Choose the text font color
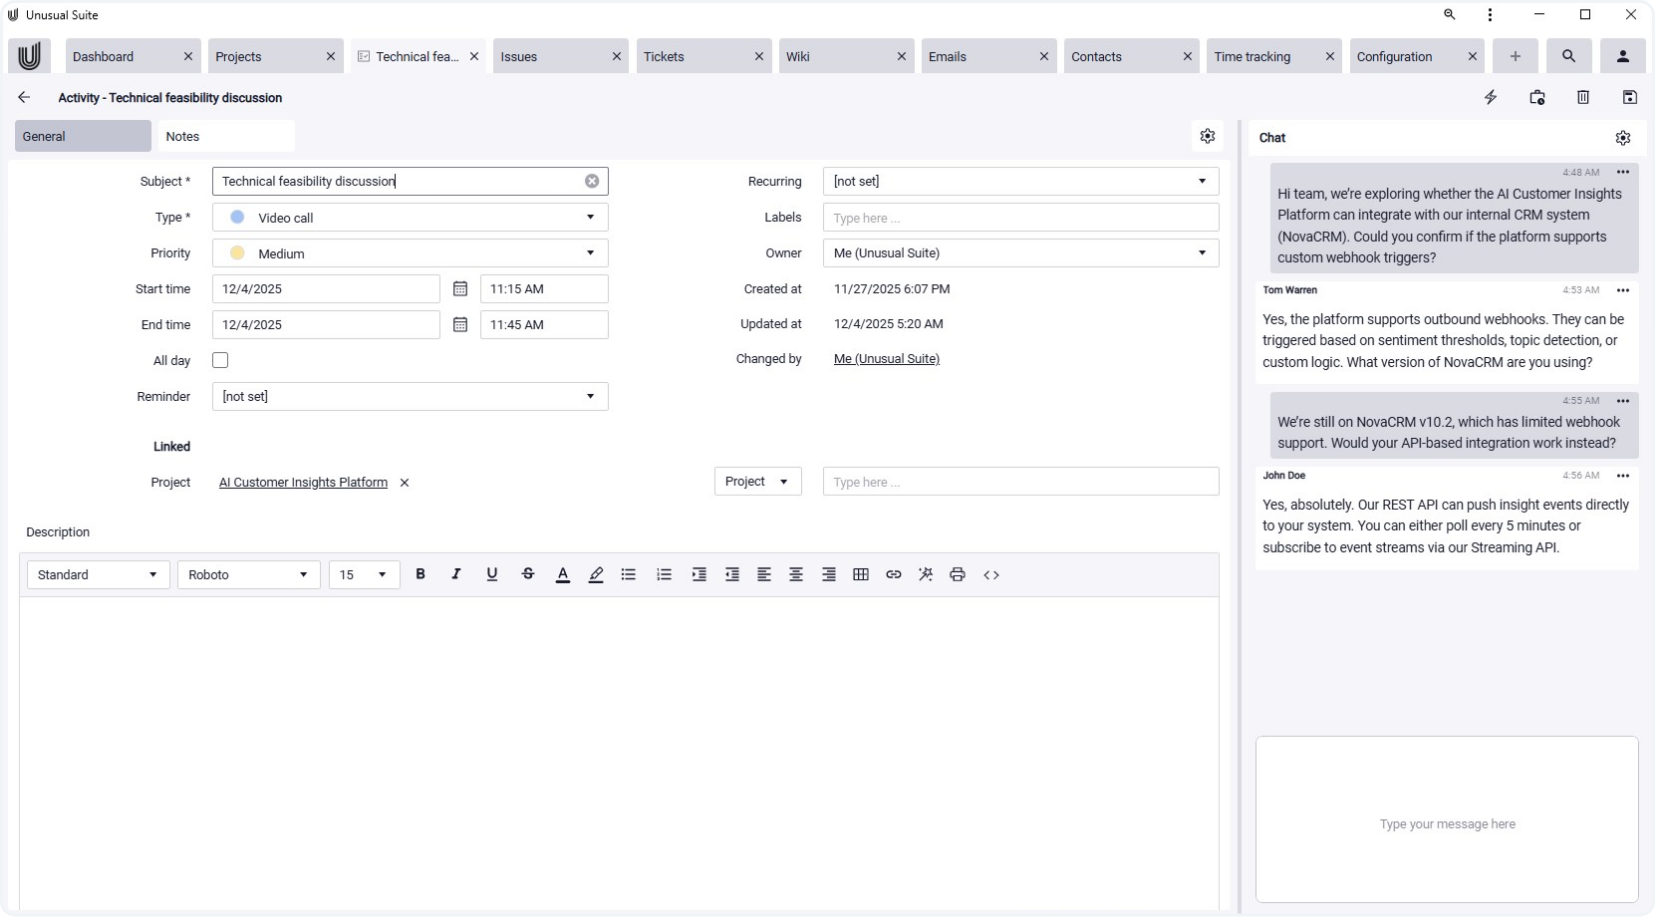The height and width of the screenshot is (917, 1655). (562, 574)
